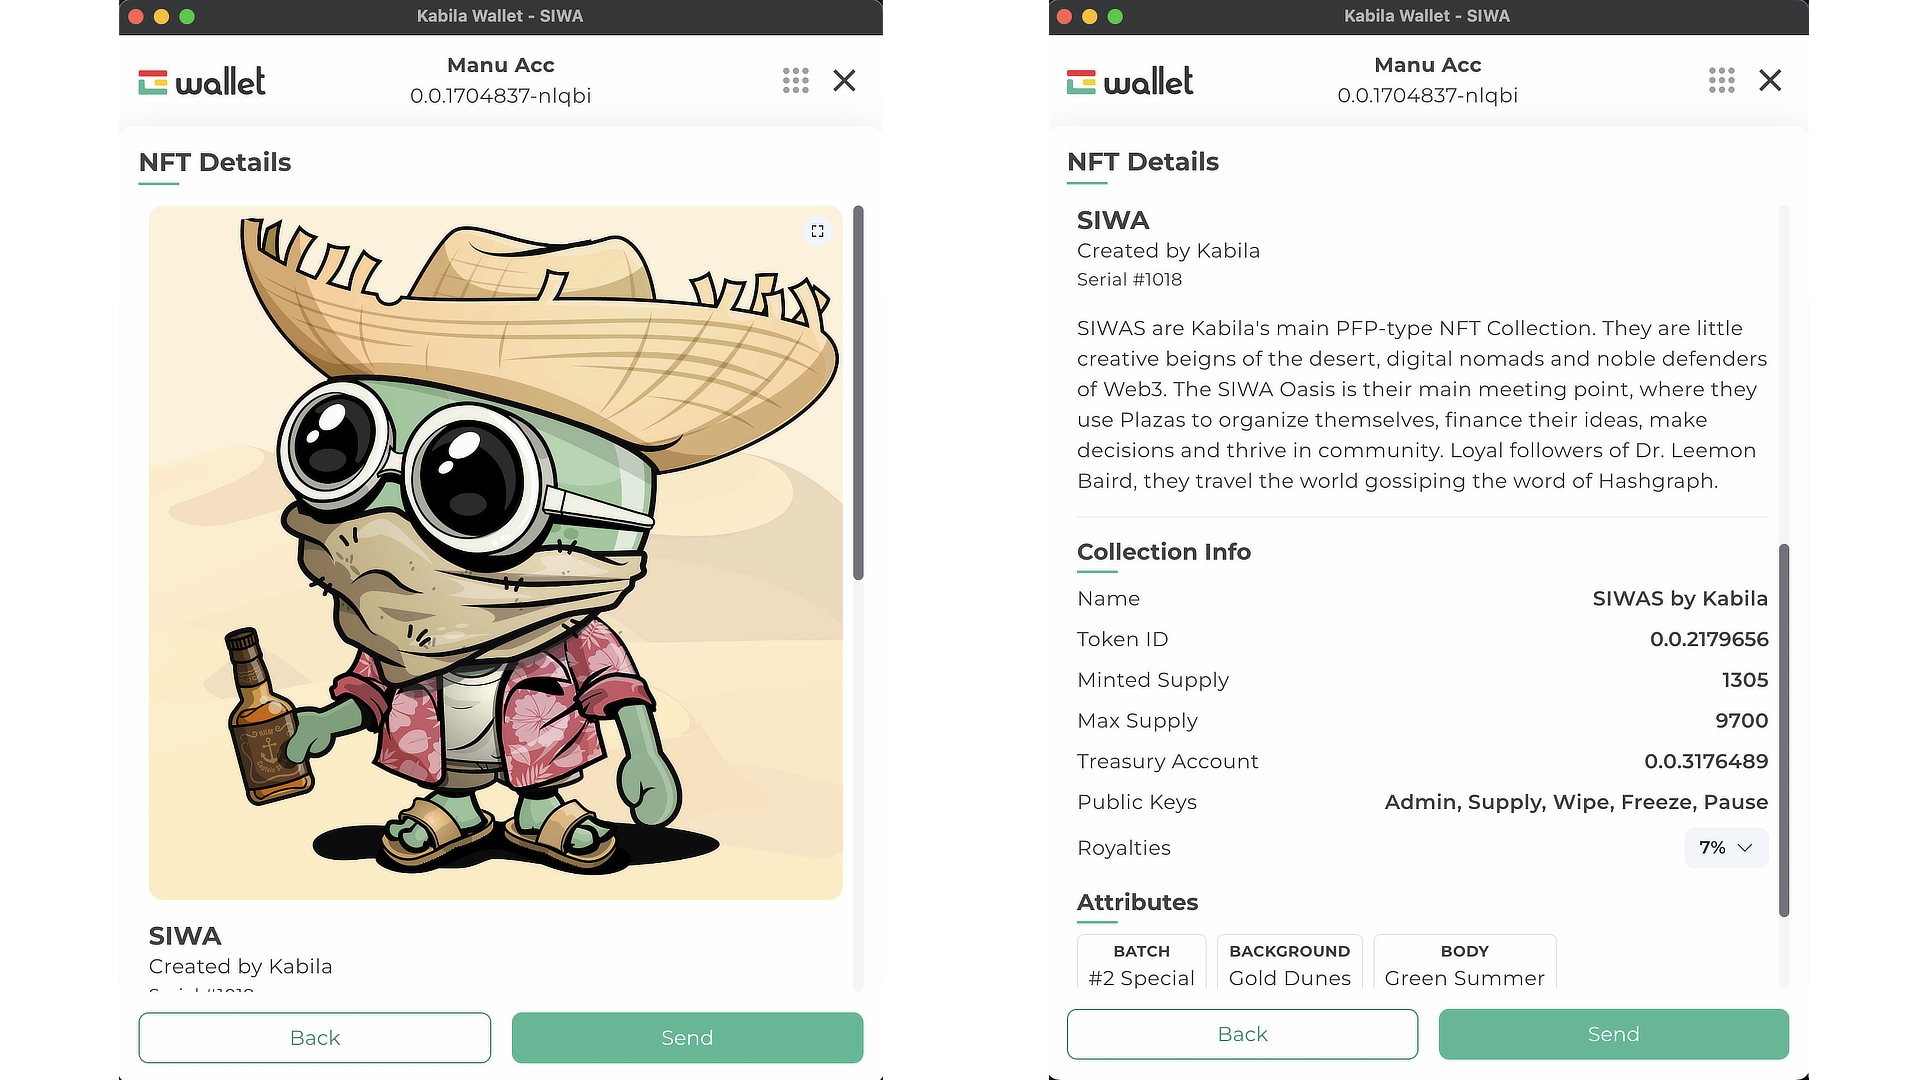Expand the 7% Royalties dropdown
Image resolution: width=1920 pixels, height=1080 pixels.
(x=1726, y=848)
